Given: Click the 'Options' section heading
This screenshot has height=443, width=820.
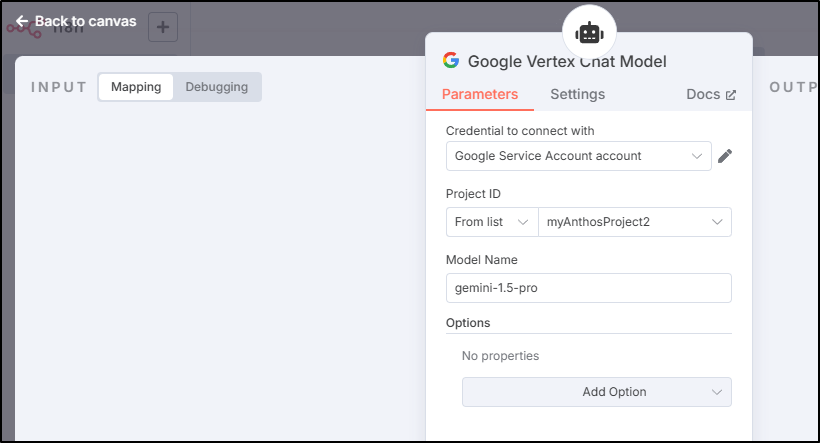Looking at the screenshot, I should [468, 323].
